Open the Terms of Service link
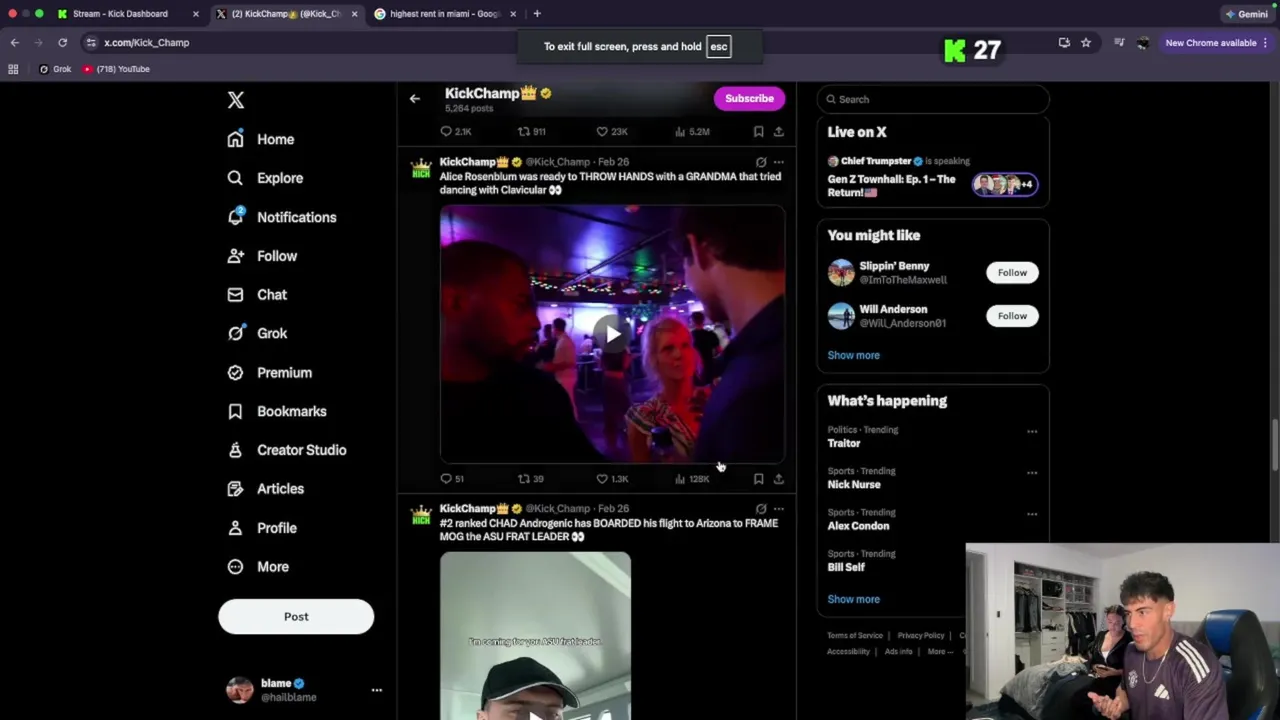This screenshot has height=720, width=1280. (x=855, y=636)
